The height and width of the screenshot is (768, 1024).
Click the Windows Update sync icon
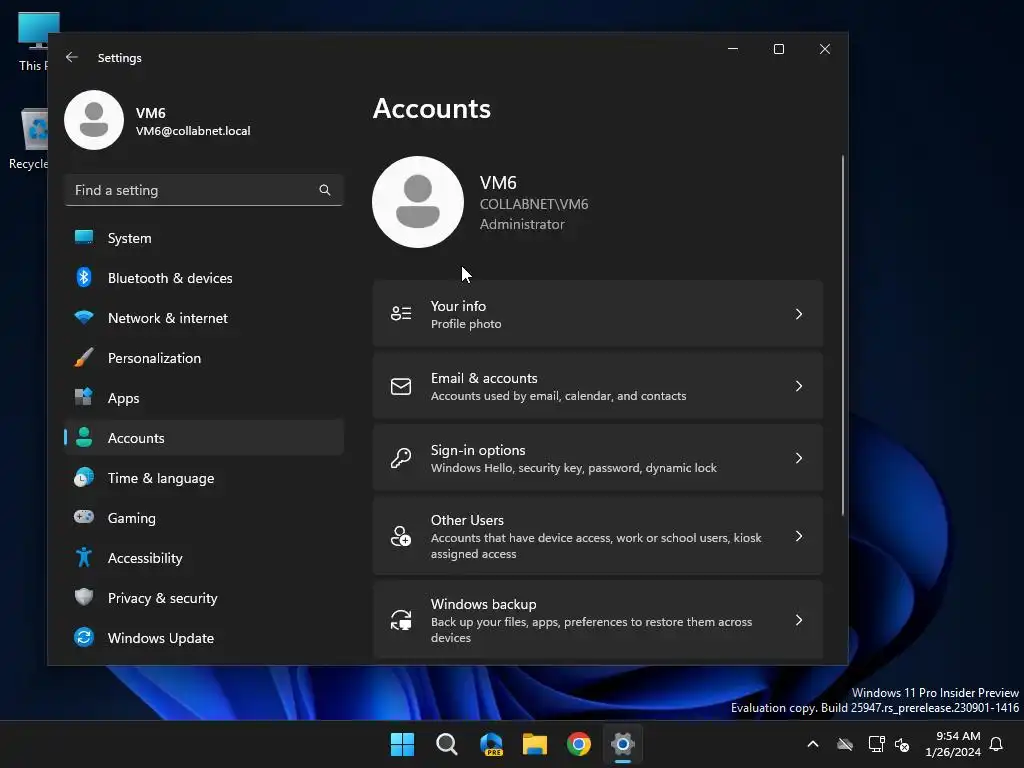[x=84, y=637]
